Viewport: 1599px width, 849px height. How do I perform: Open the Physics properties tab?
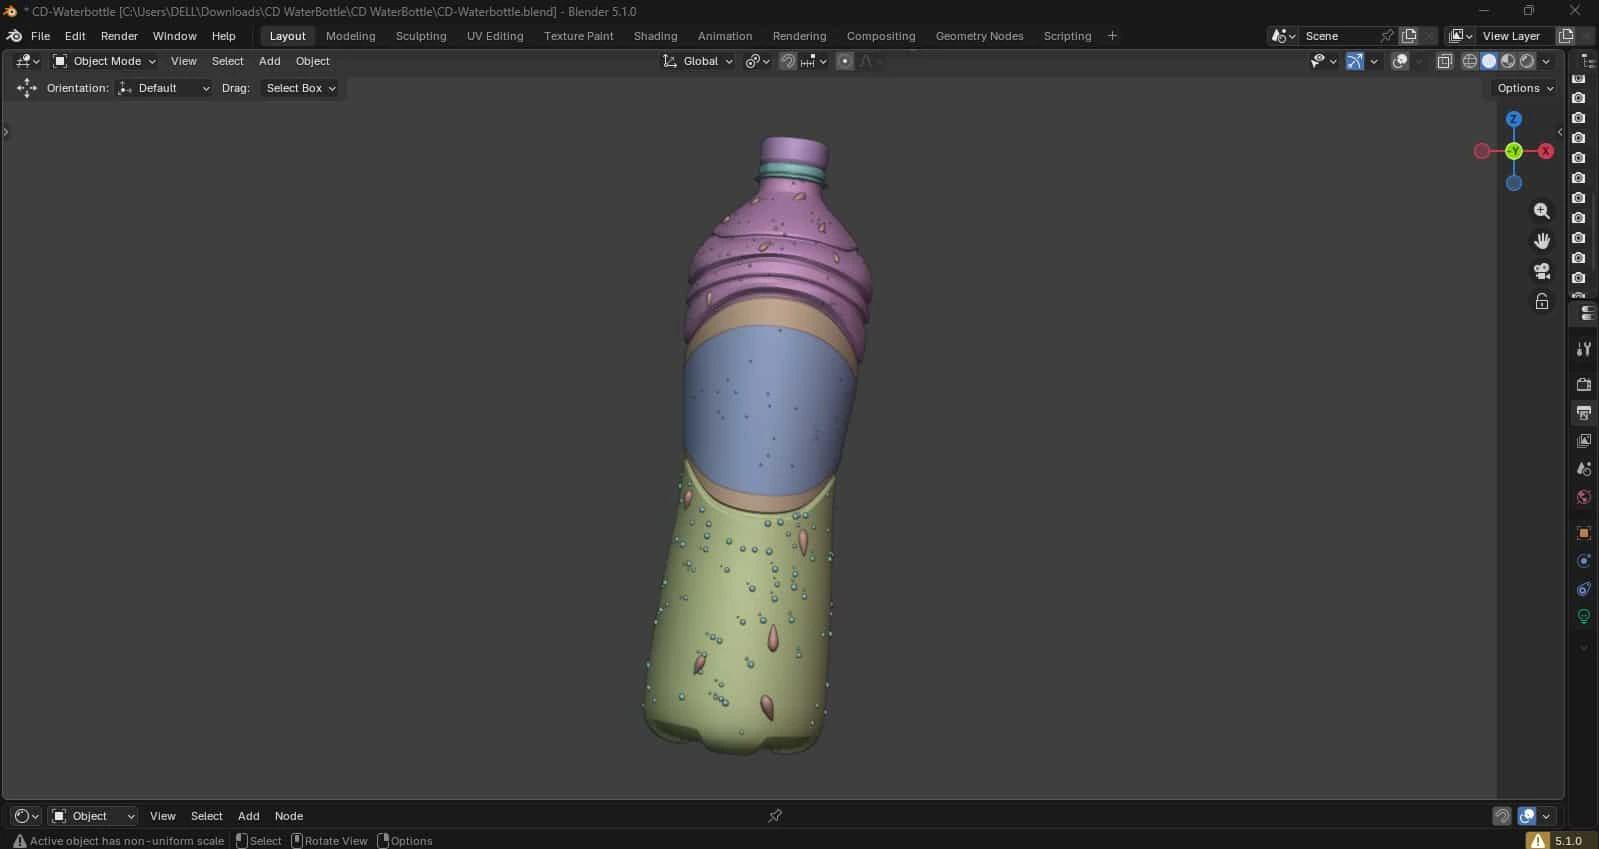[x=1583, y=561]
